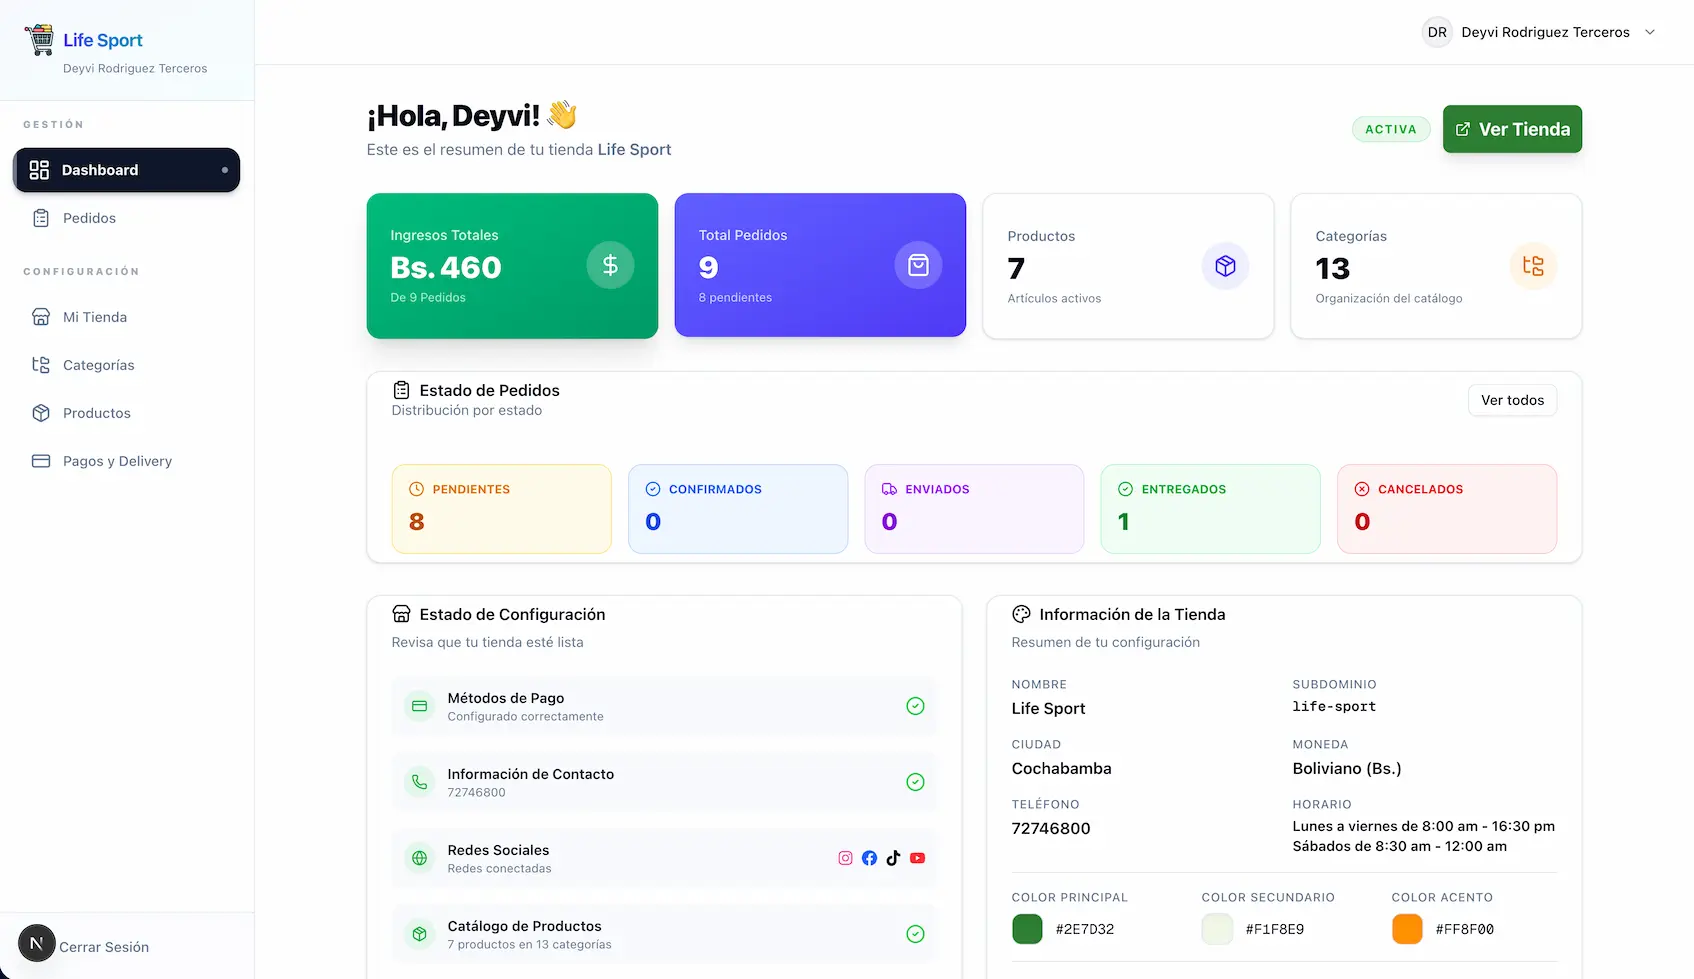Viewport: 1694px width, 979px height.
Task: Click 'Artículos activos' in Productos card
Action: pyautogui.click(x=1054, y=298)
